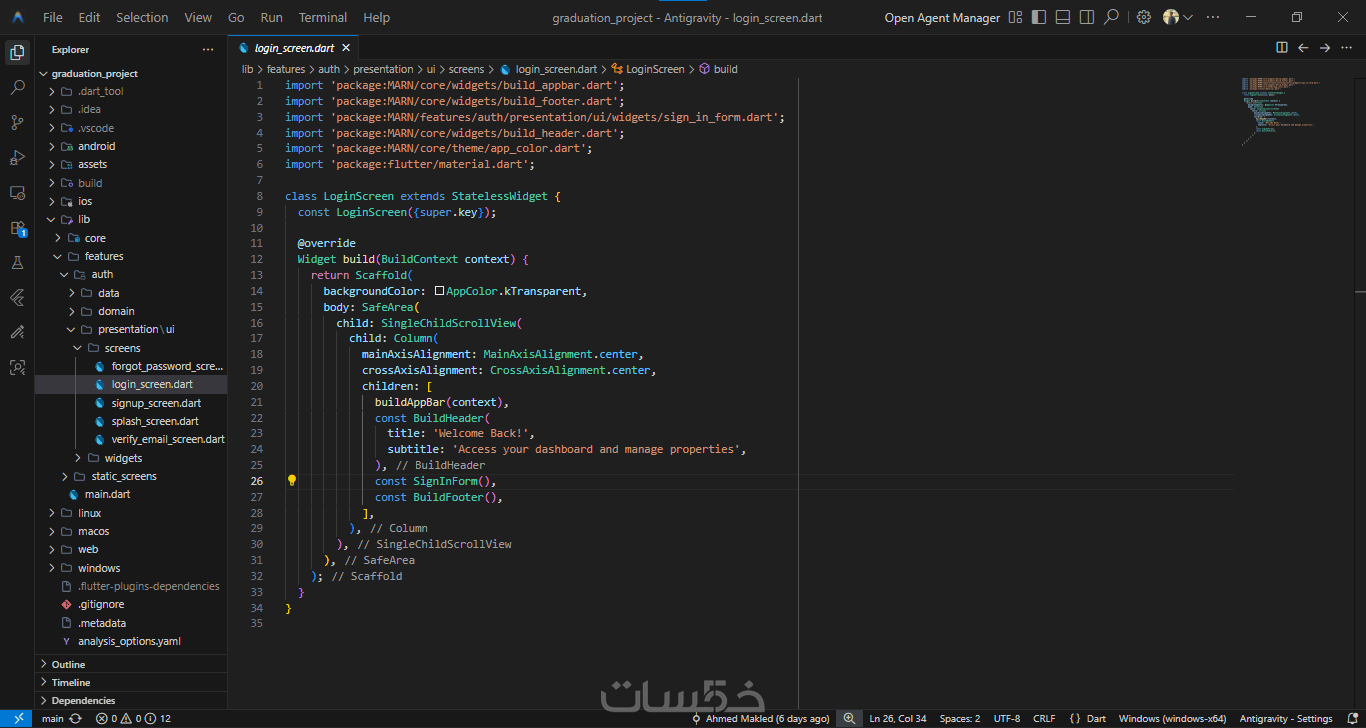The image size is (1366, 728).
Task: Expand the Outline section
Action: tap(131, 664)
